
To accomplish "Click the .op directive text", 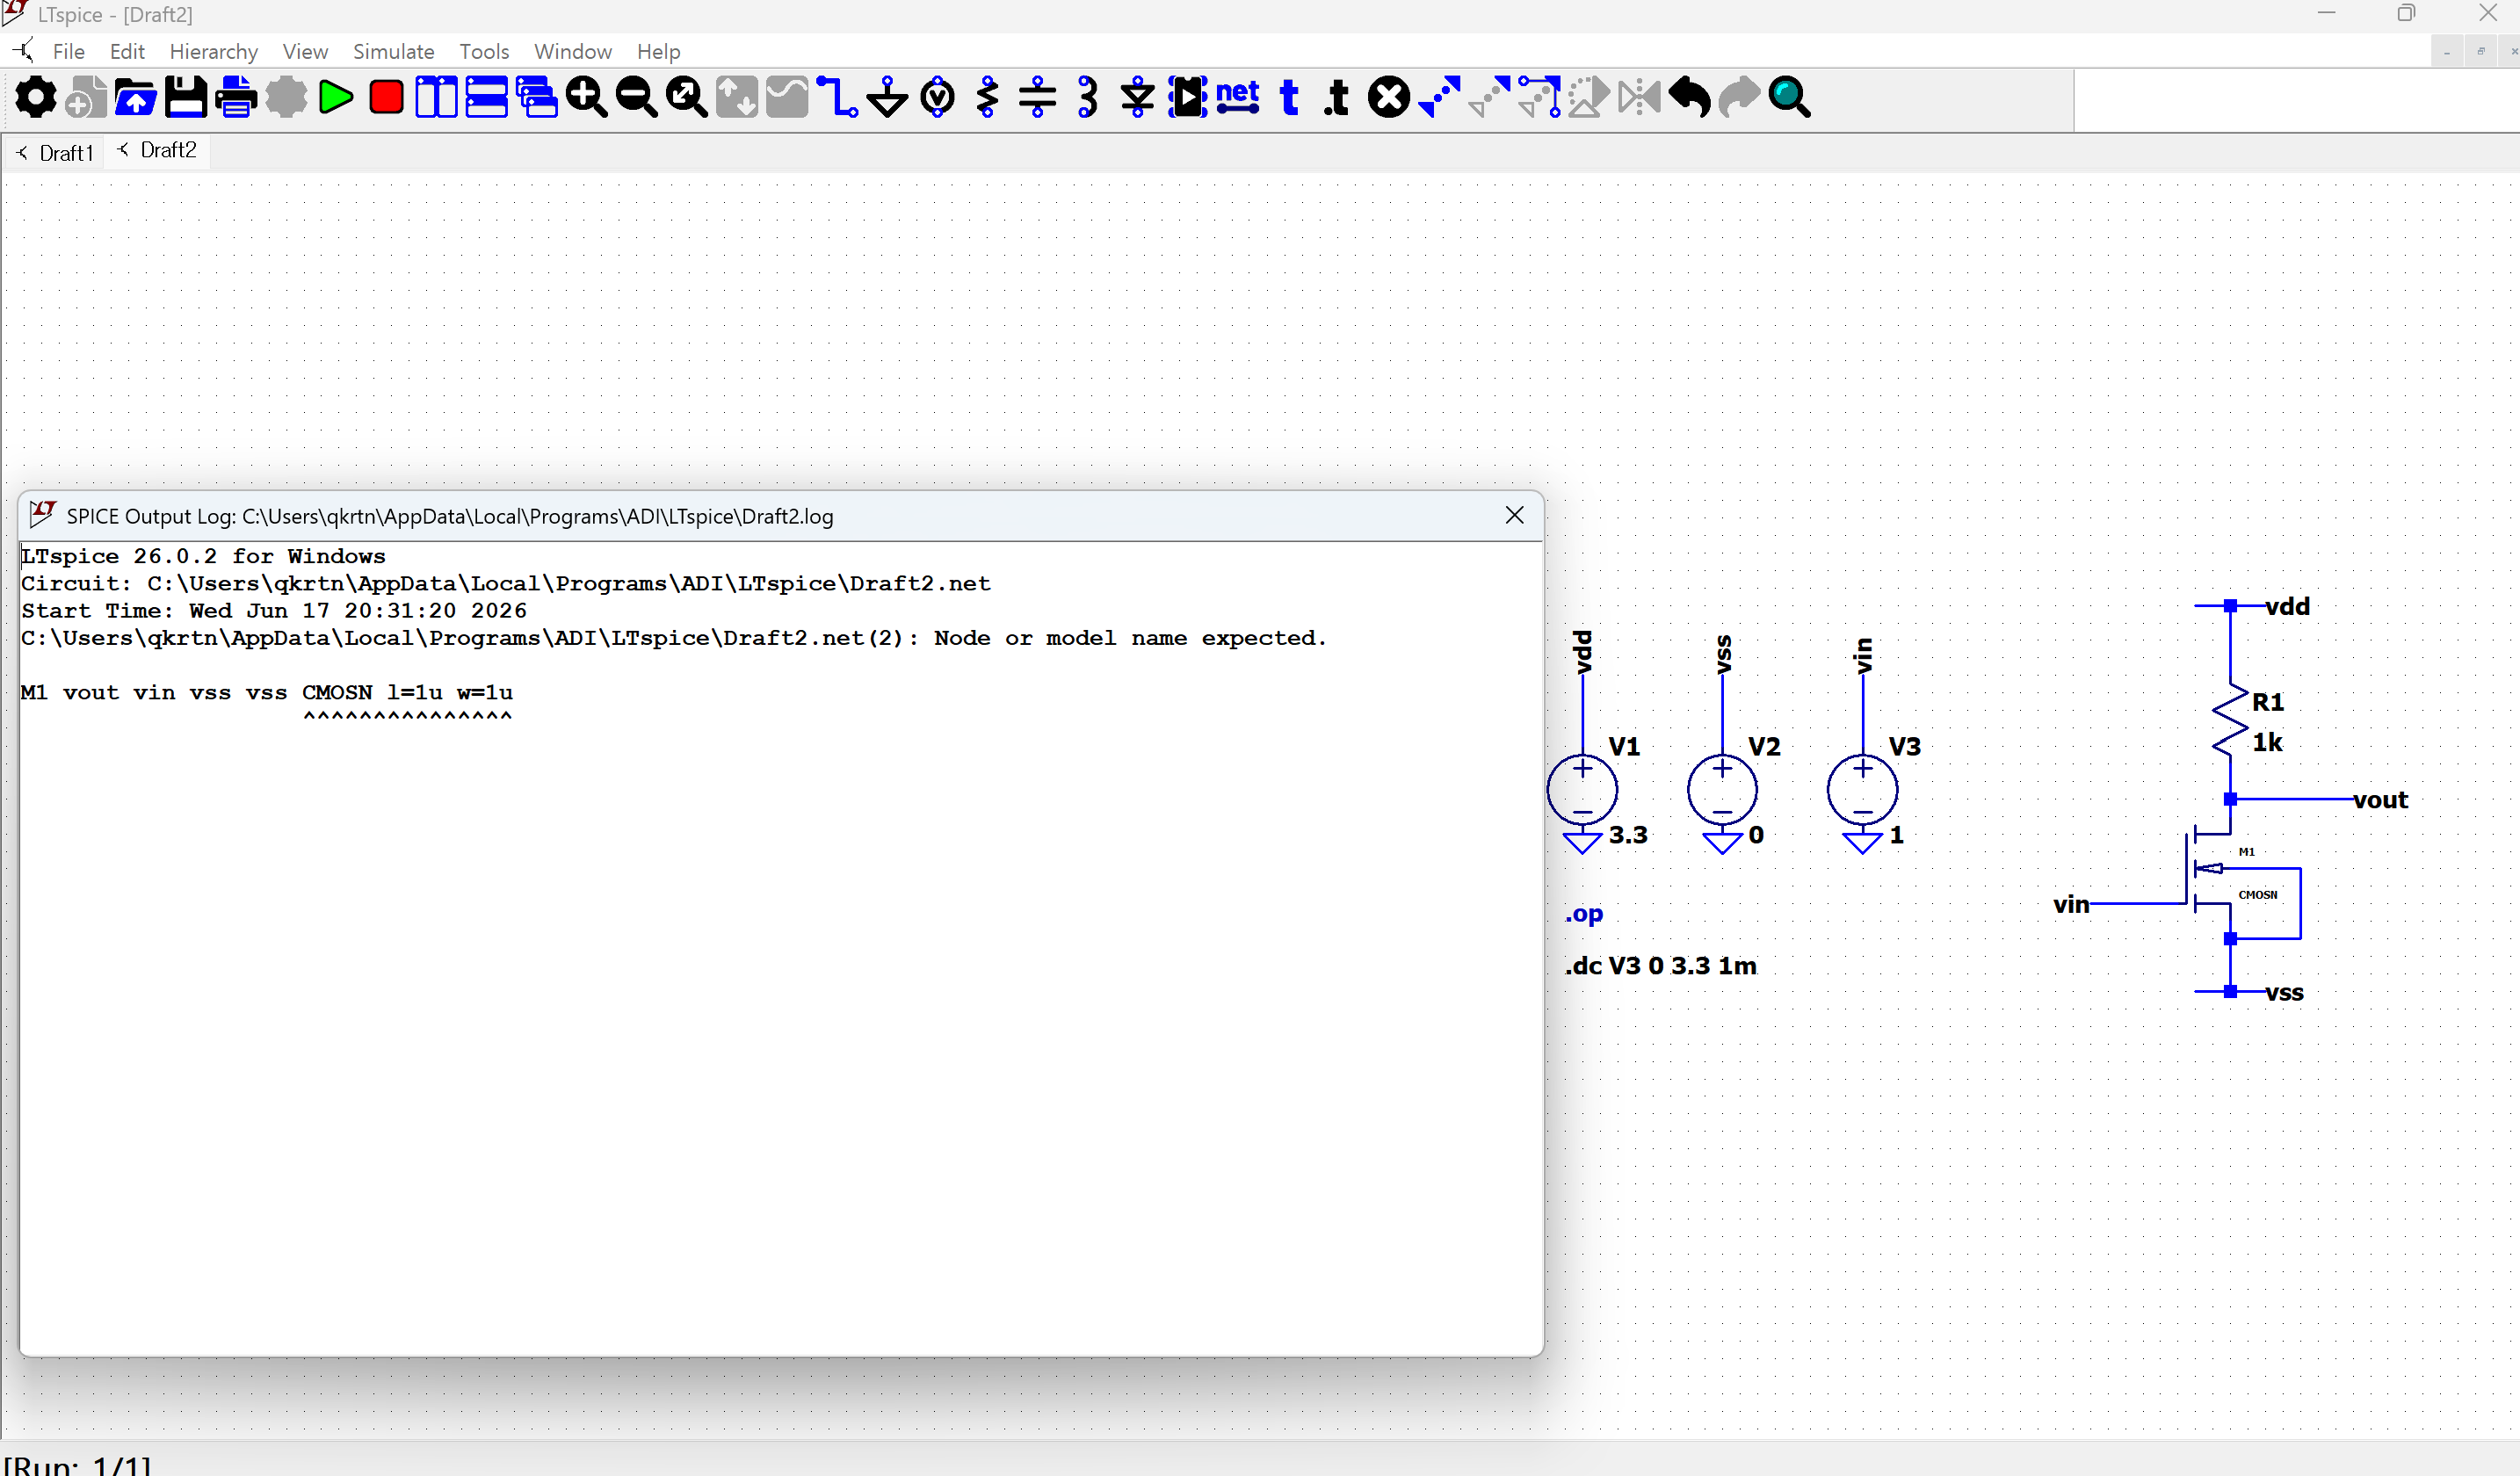I will tap(1584, 913).
